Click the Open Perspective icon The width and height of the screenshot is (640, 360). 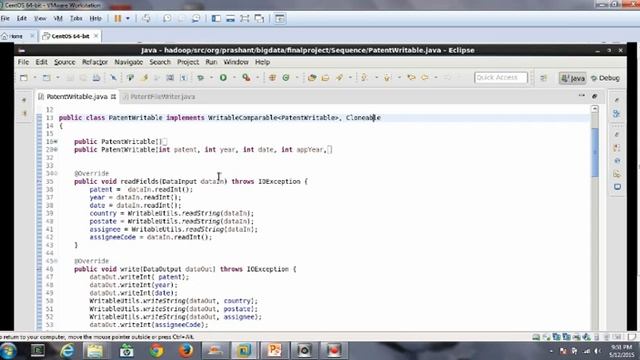tap(543, 78)
